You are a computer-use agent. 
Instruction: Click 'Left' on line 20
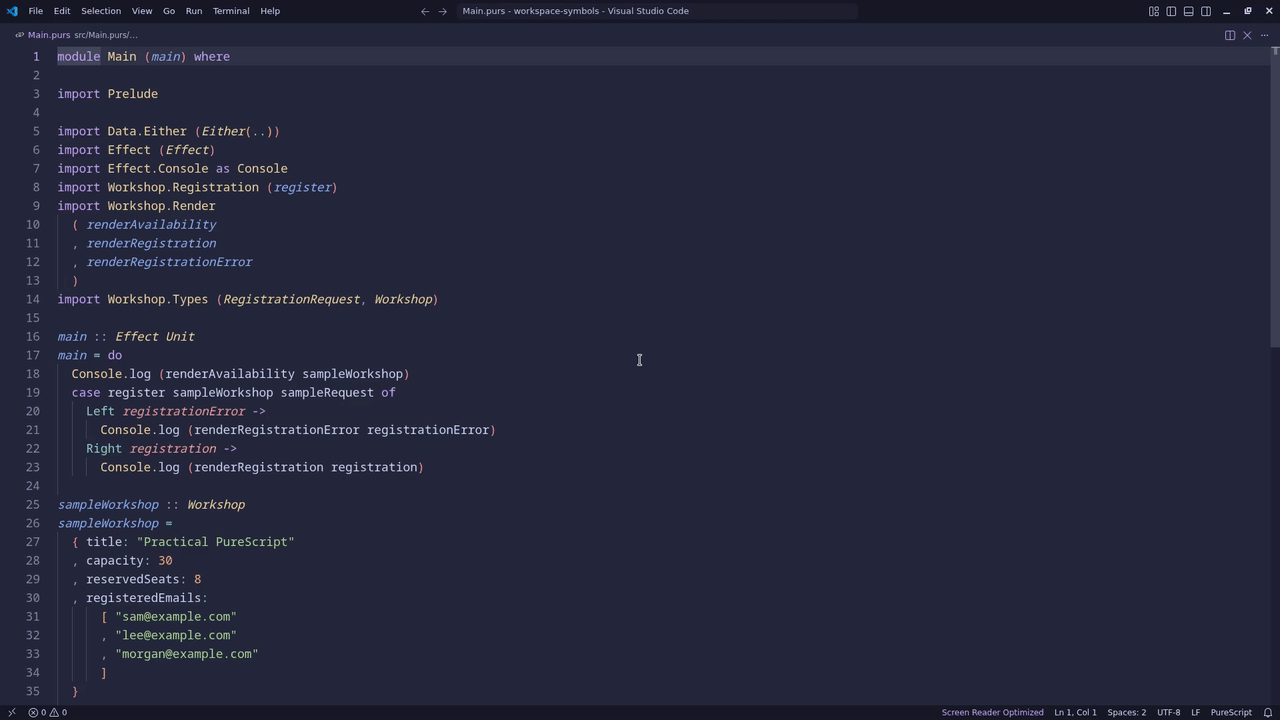(x=100, y=411)
